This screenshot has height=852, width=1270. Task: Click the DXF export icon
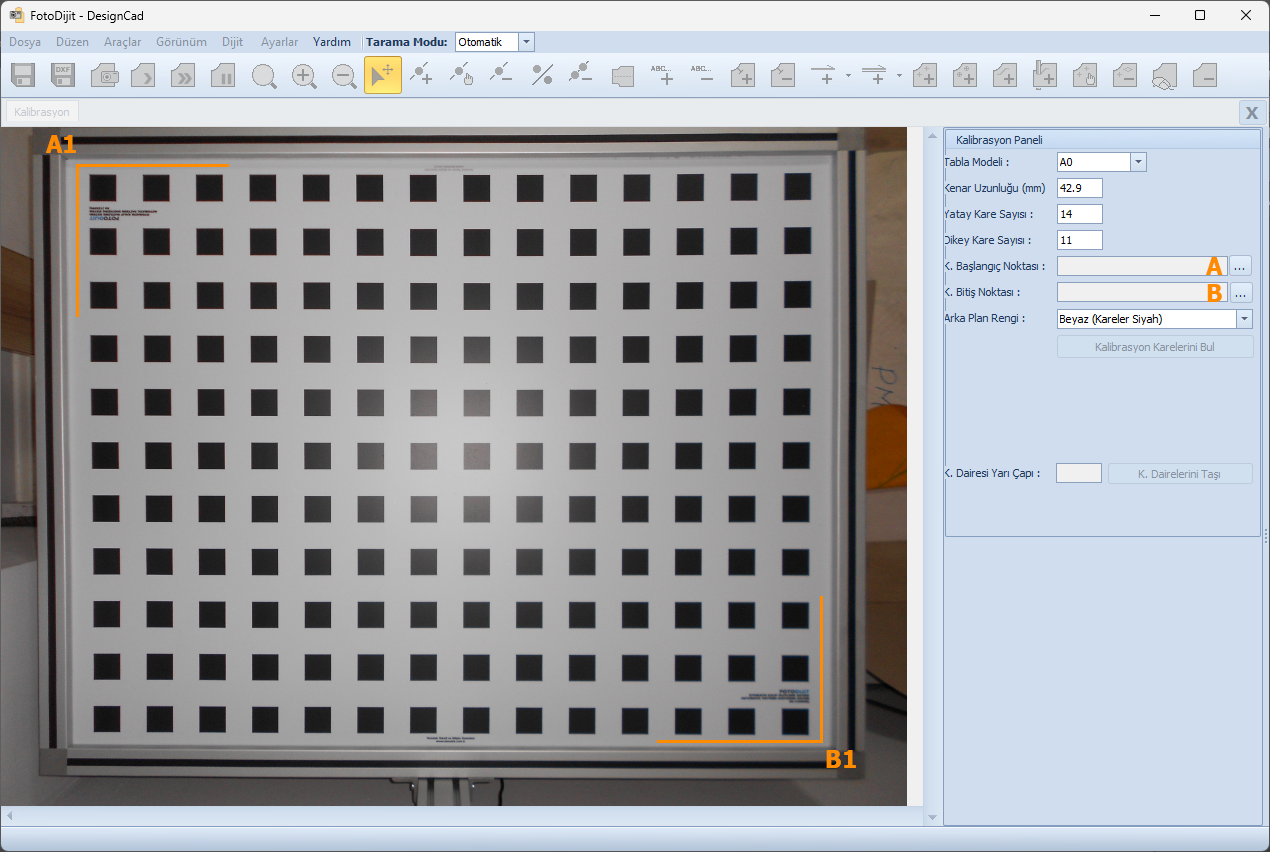pos(64,76)
